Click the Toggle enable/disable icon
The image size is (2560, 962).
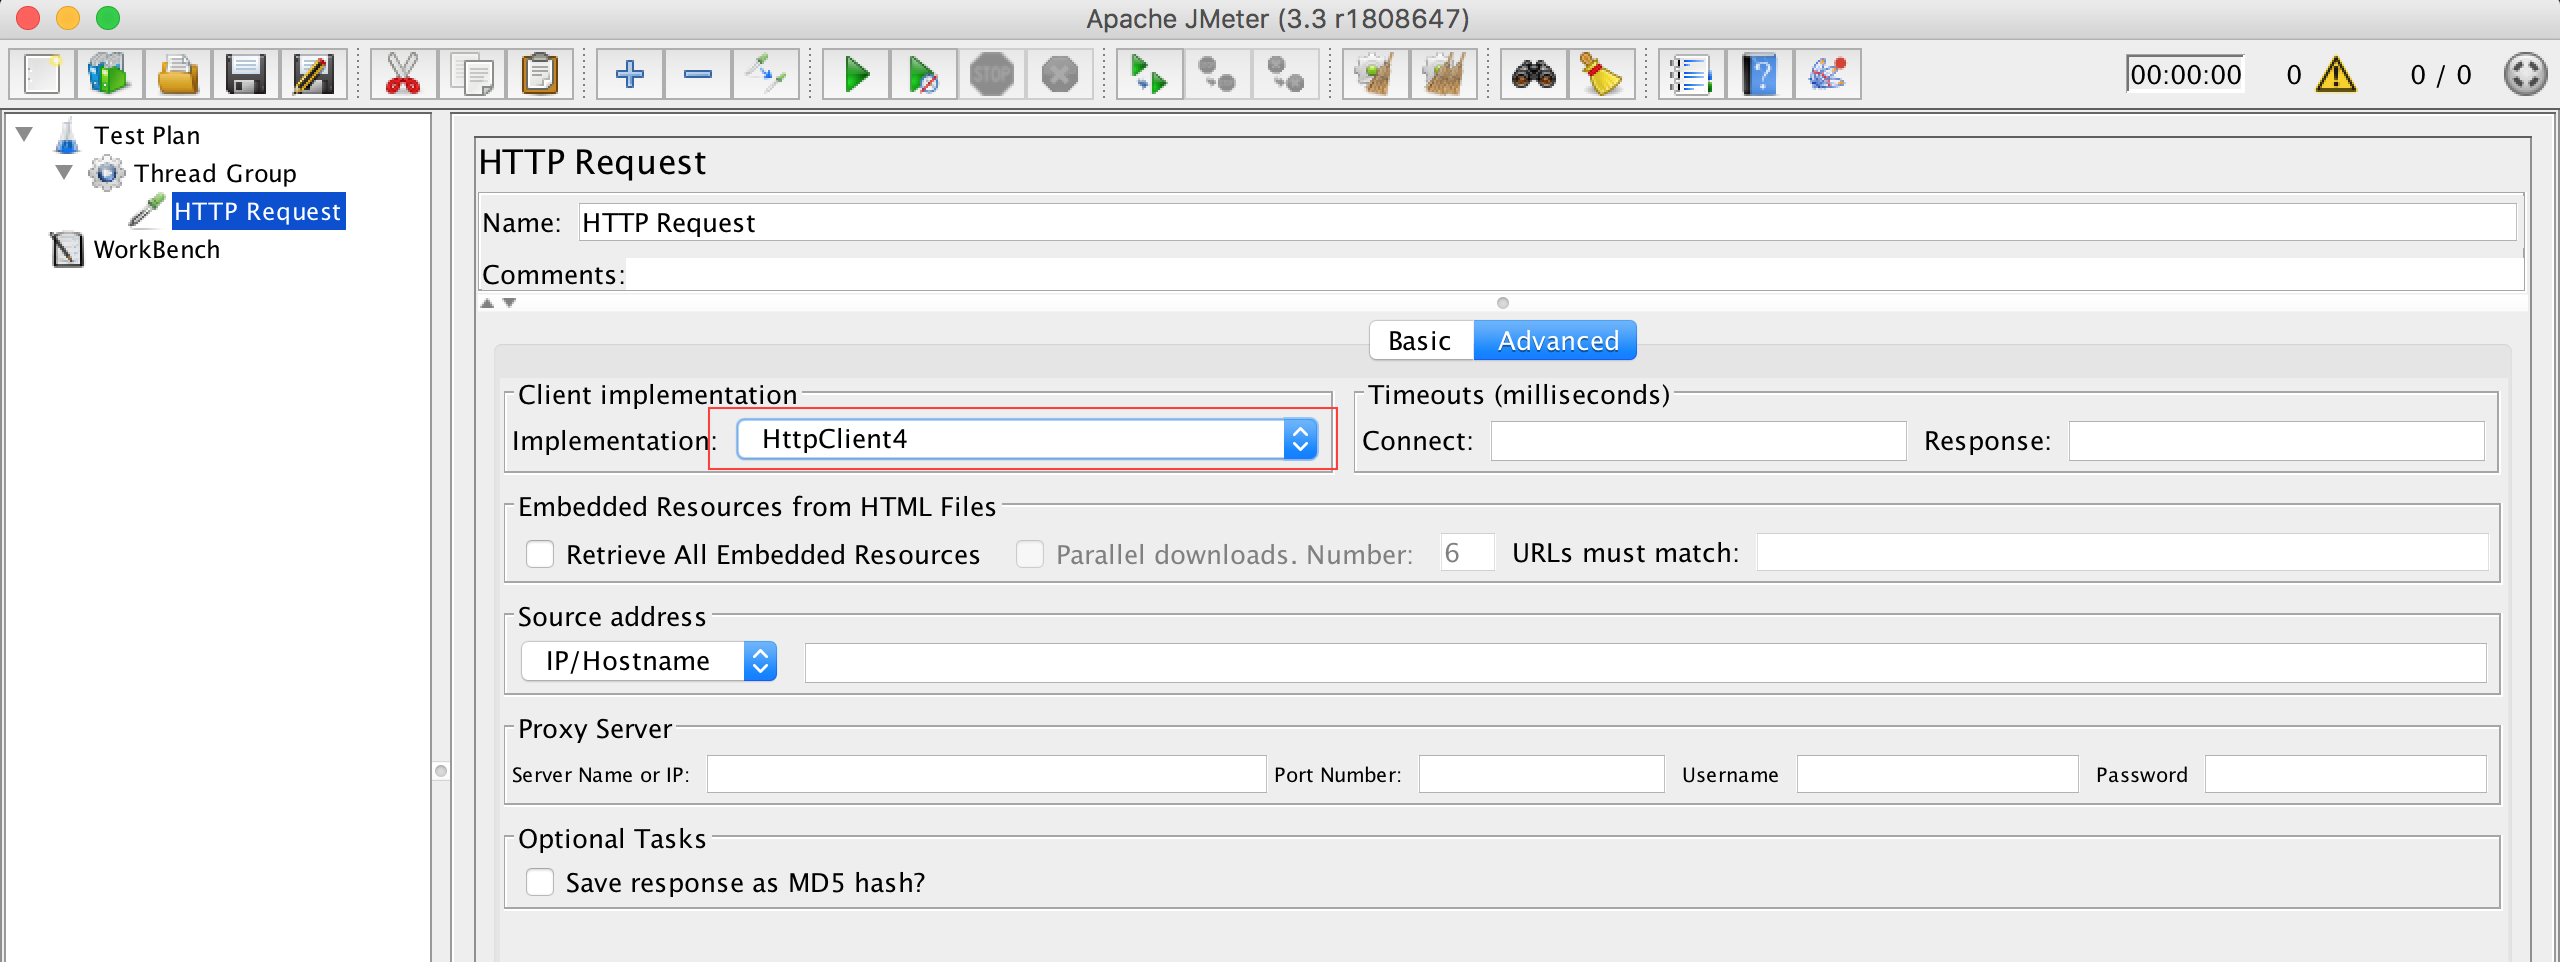765,74
